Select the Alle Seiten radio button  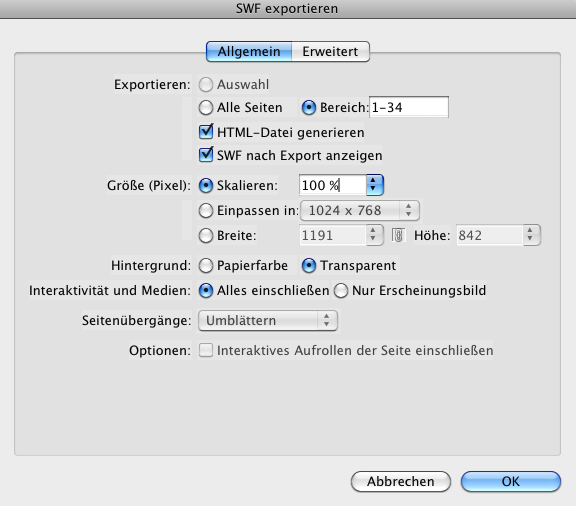206,108
